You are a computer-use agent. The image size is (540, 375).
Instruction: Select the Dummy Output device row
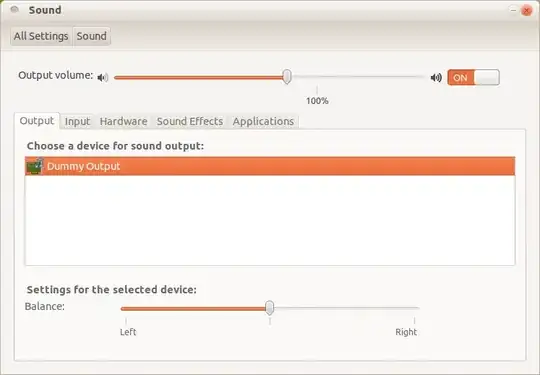(270, 166)
